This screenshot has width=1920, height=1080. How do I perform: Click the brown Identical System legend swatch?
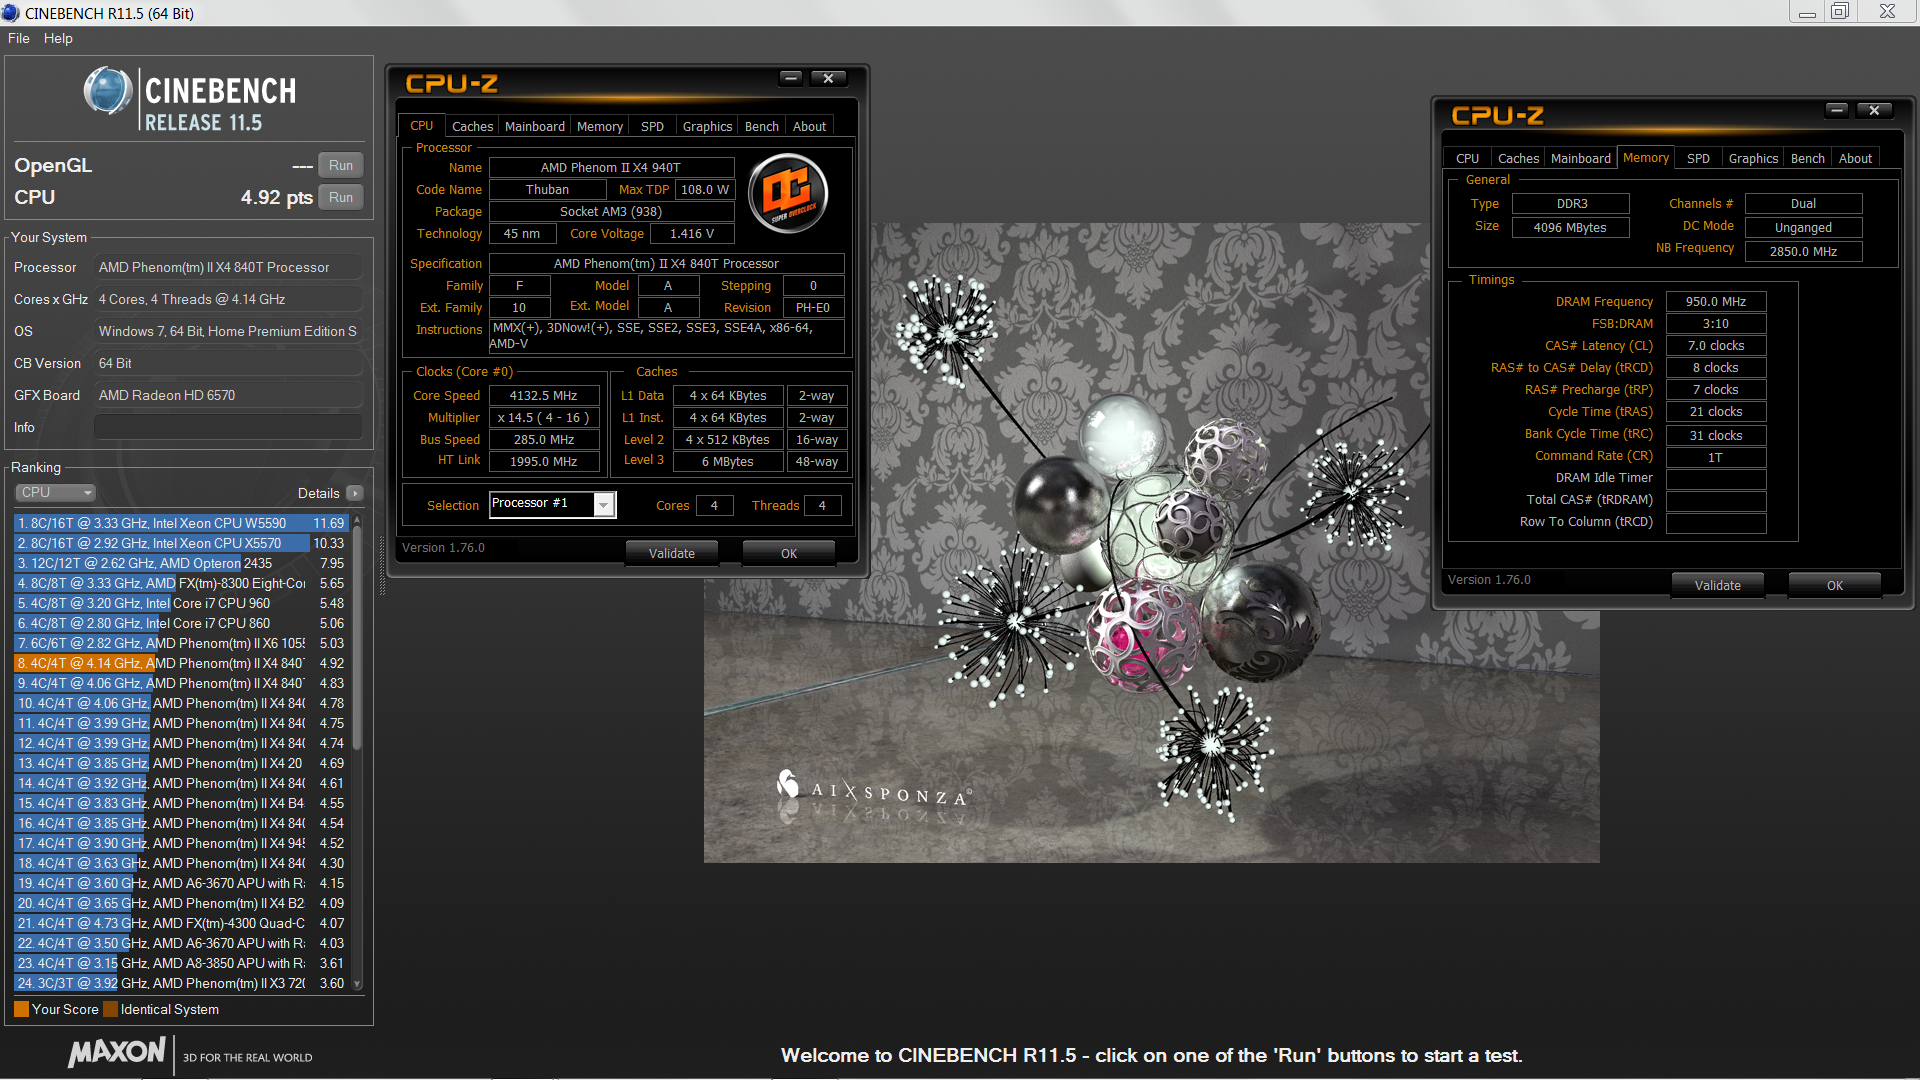[110, 1009]
